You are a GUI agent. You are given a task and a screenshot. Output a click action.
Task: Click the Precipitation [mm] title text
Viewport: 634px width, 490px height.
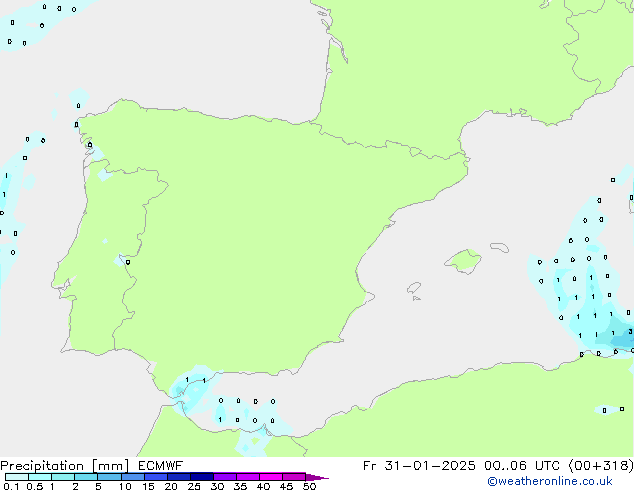click(x=63, y=466)
